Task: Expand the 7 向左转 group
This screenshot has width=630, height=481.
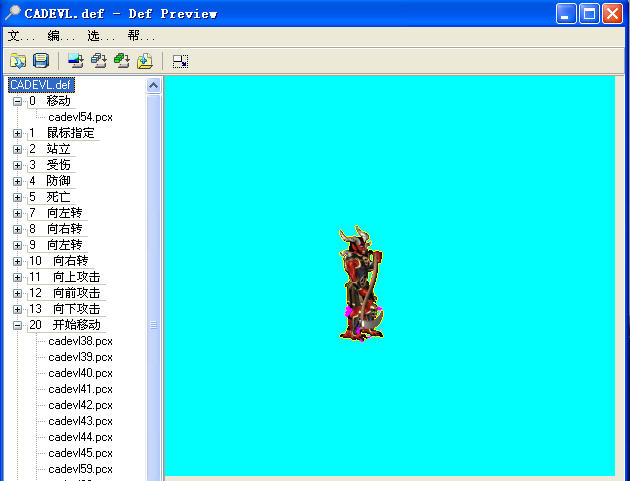Action: pos(17,213)
